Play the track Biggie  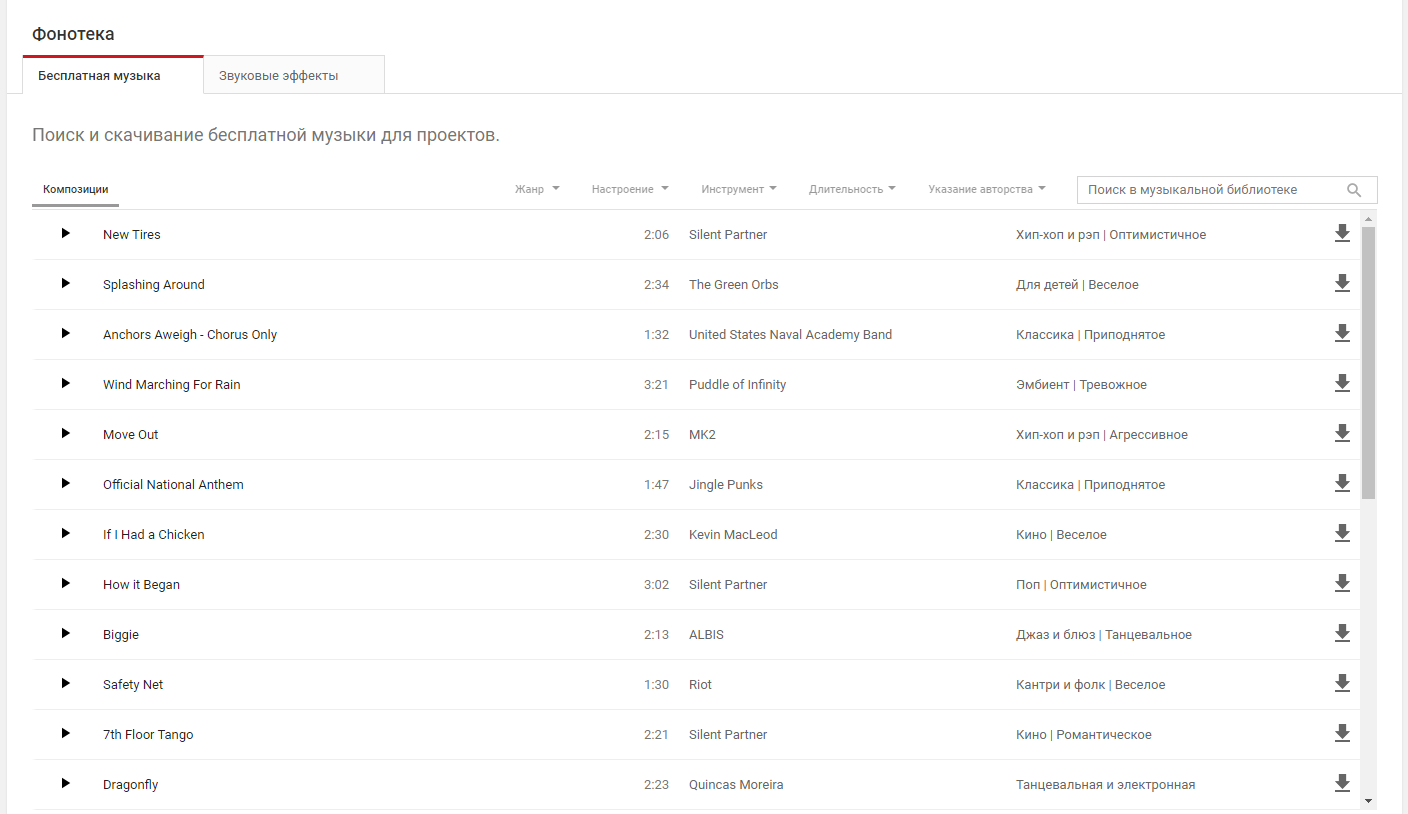(66, 633)
